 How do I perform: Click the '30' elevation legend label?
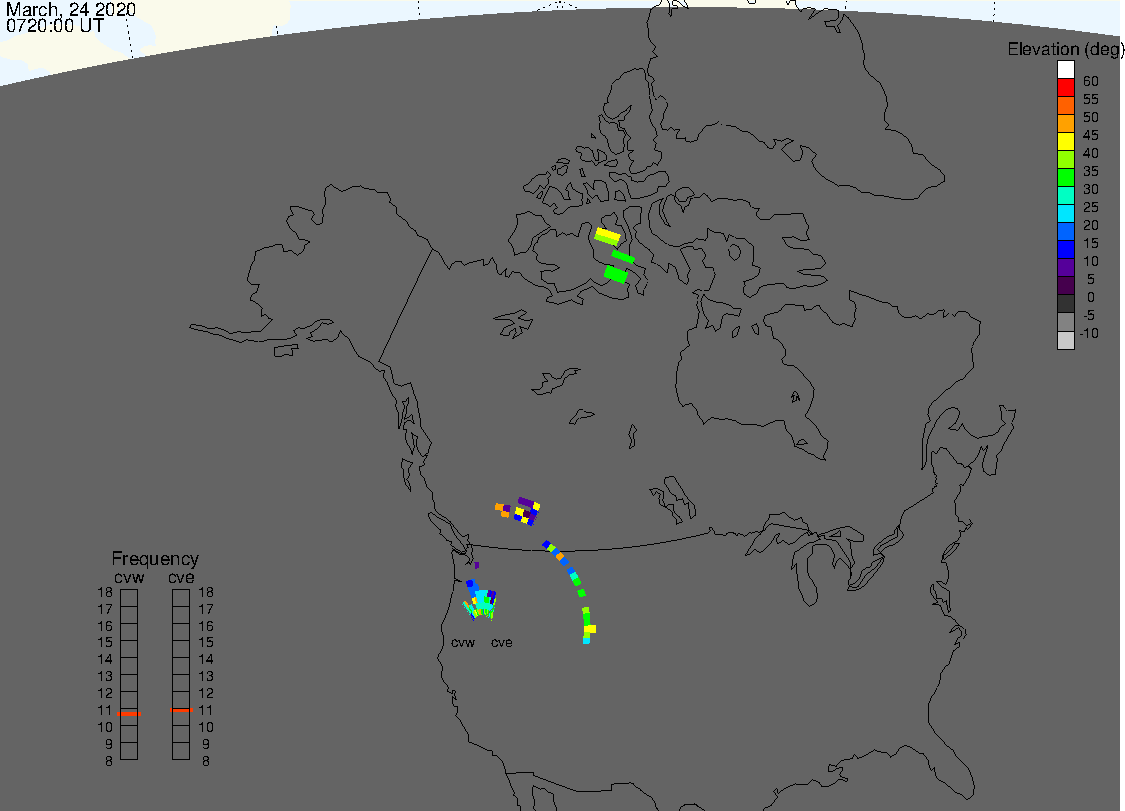(1091, 189)
